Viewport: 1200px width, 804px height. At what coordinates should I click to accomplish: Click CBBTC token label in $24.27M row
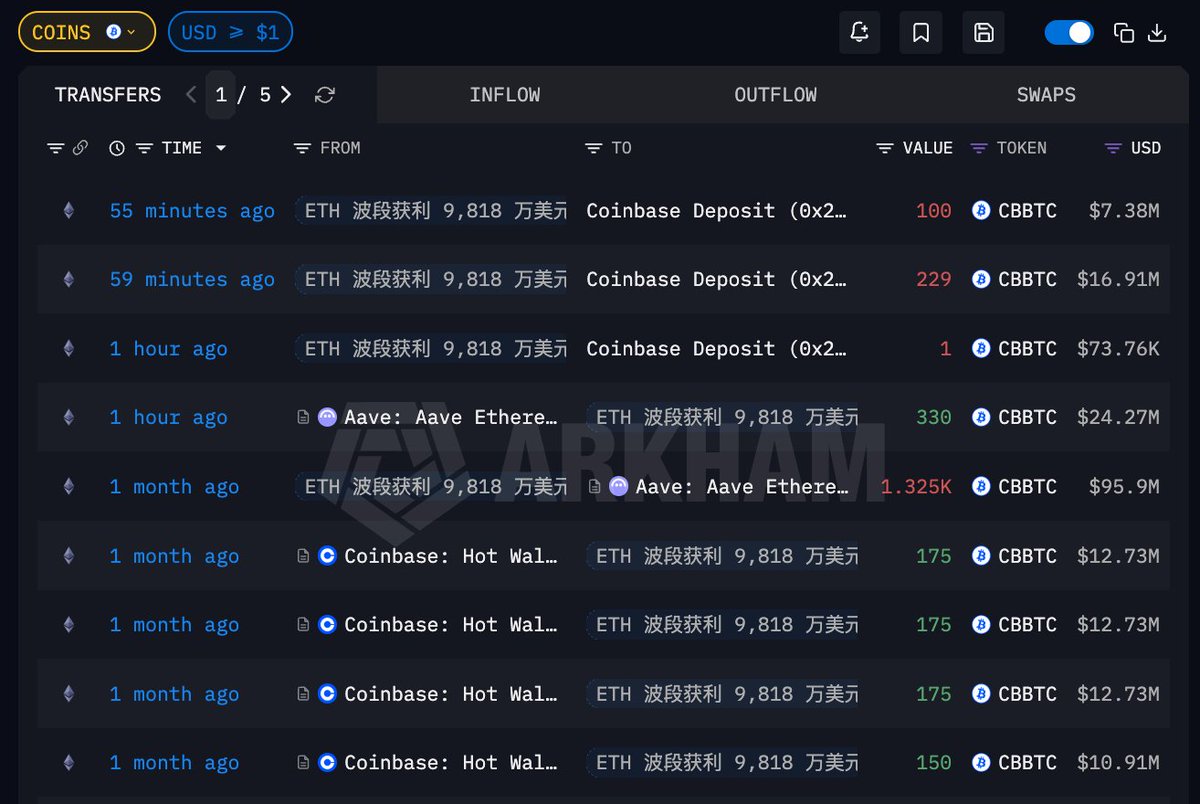(x=1027, y=418)
